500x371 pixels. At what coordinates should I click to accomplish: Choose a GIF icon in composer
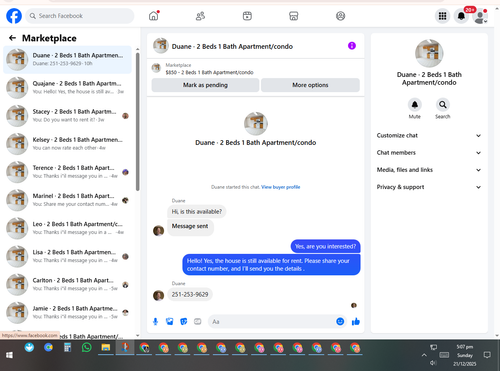198,321
